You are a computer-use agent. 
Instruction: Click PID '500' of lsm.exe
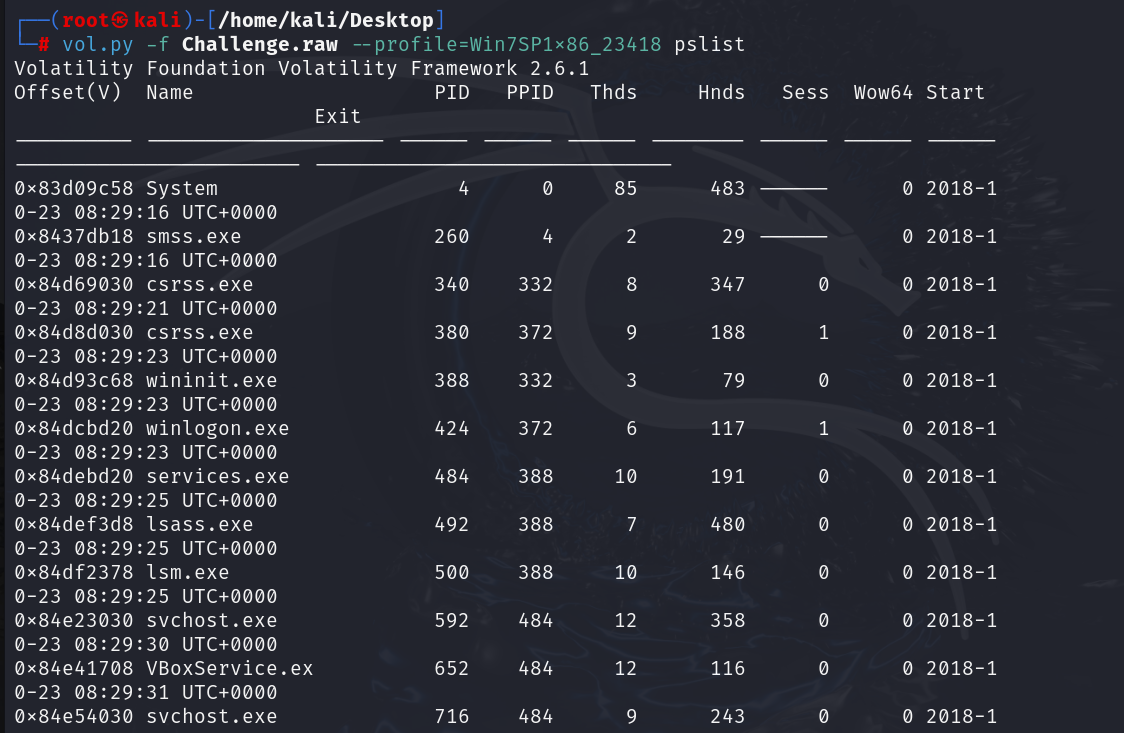[452, 572]
